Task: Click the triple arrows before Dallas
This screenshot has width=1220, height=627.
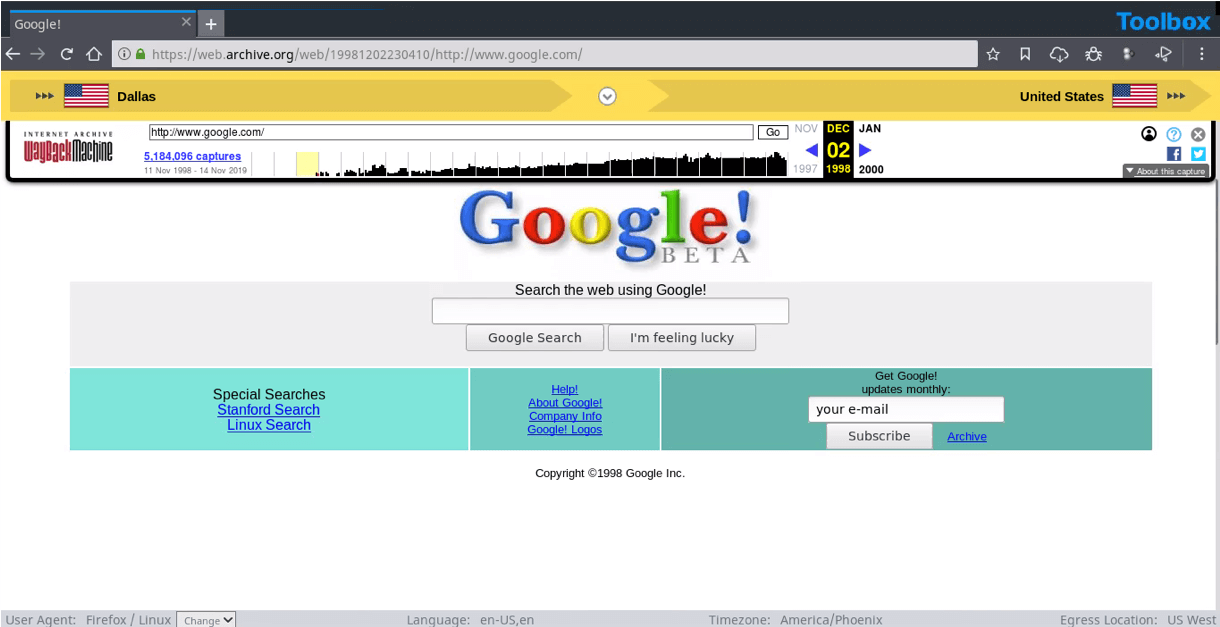Action: 45,96
